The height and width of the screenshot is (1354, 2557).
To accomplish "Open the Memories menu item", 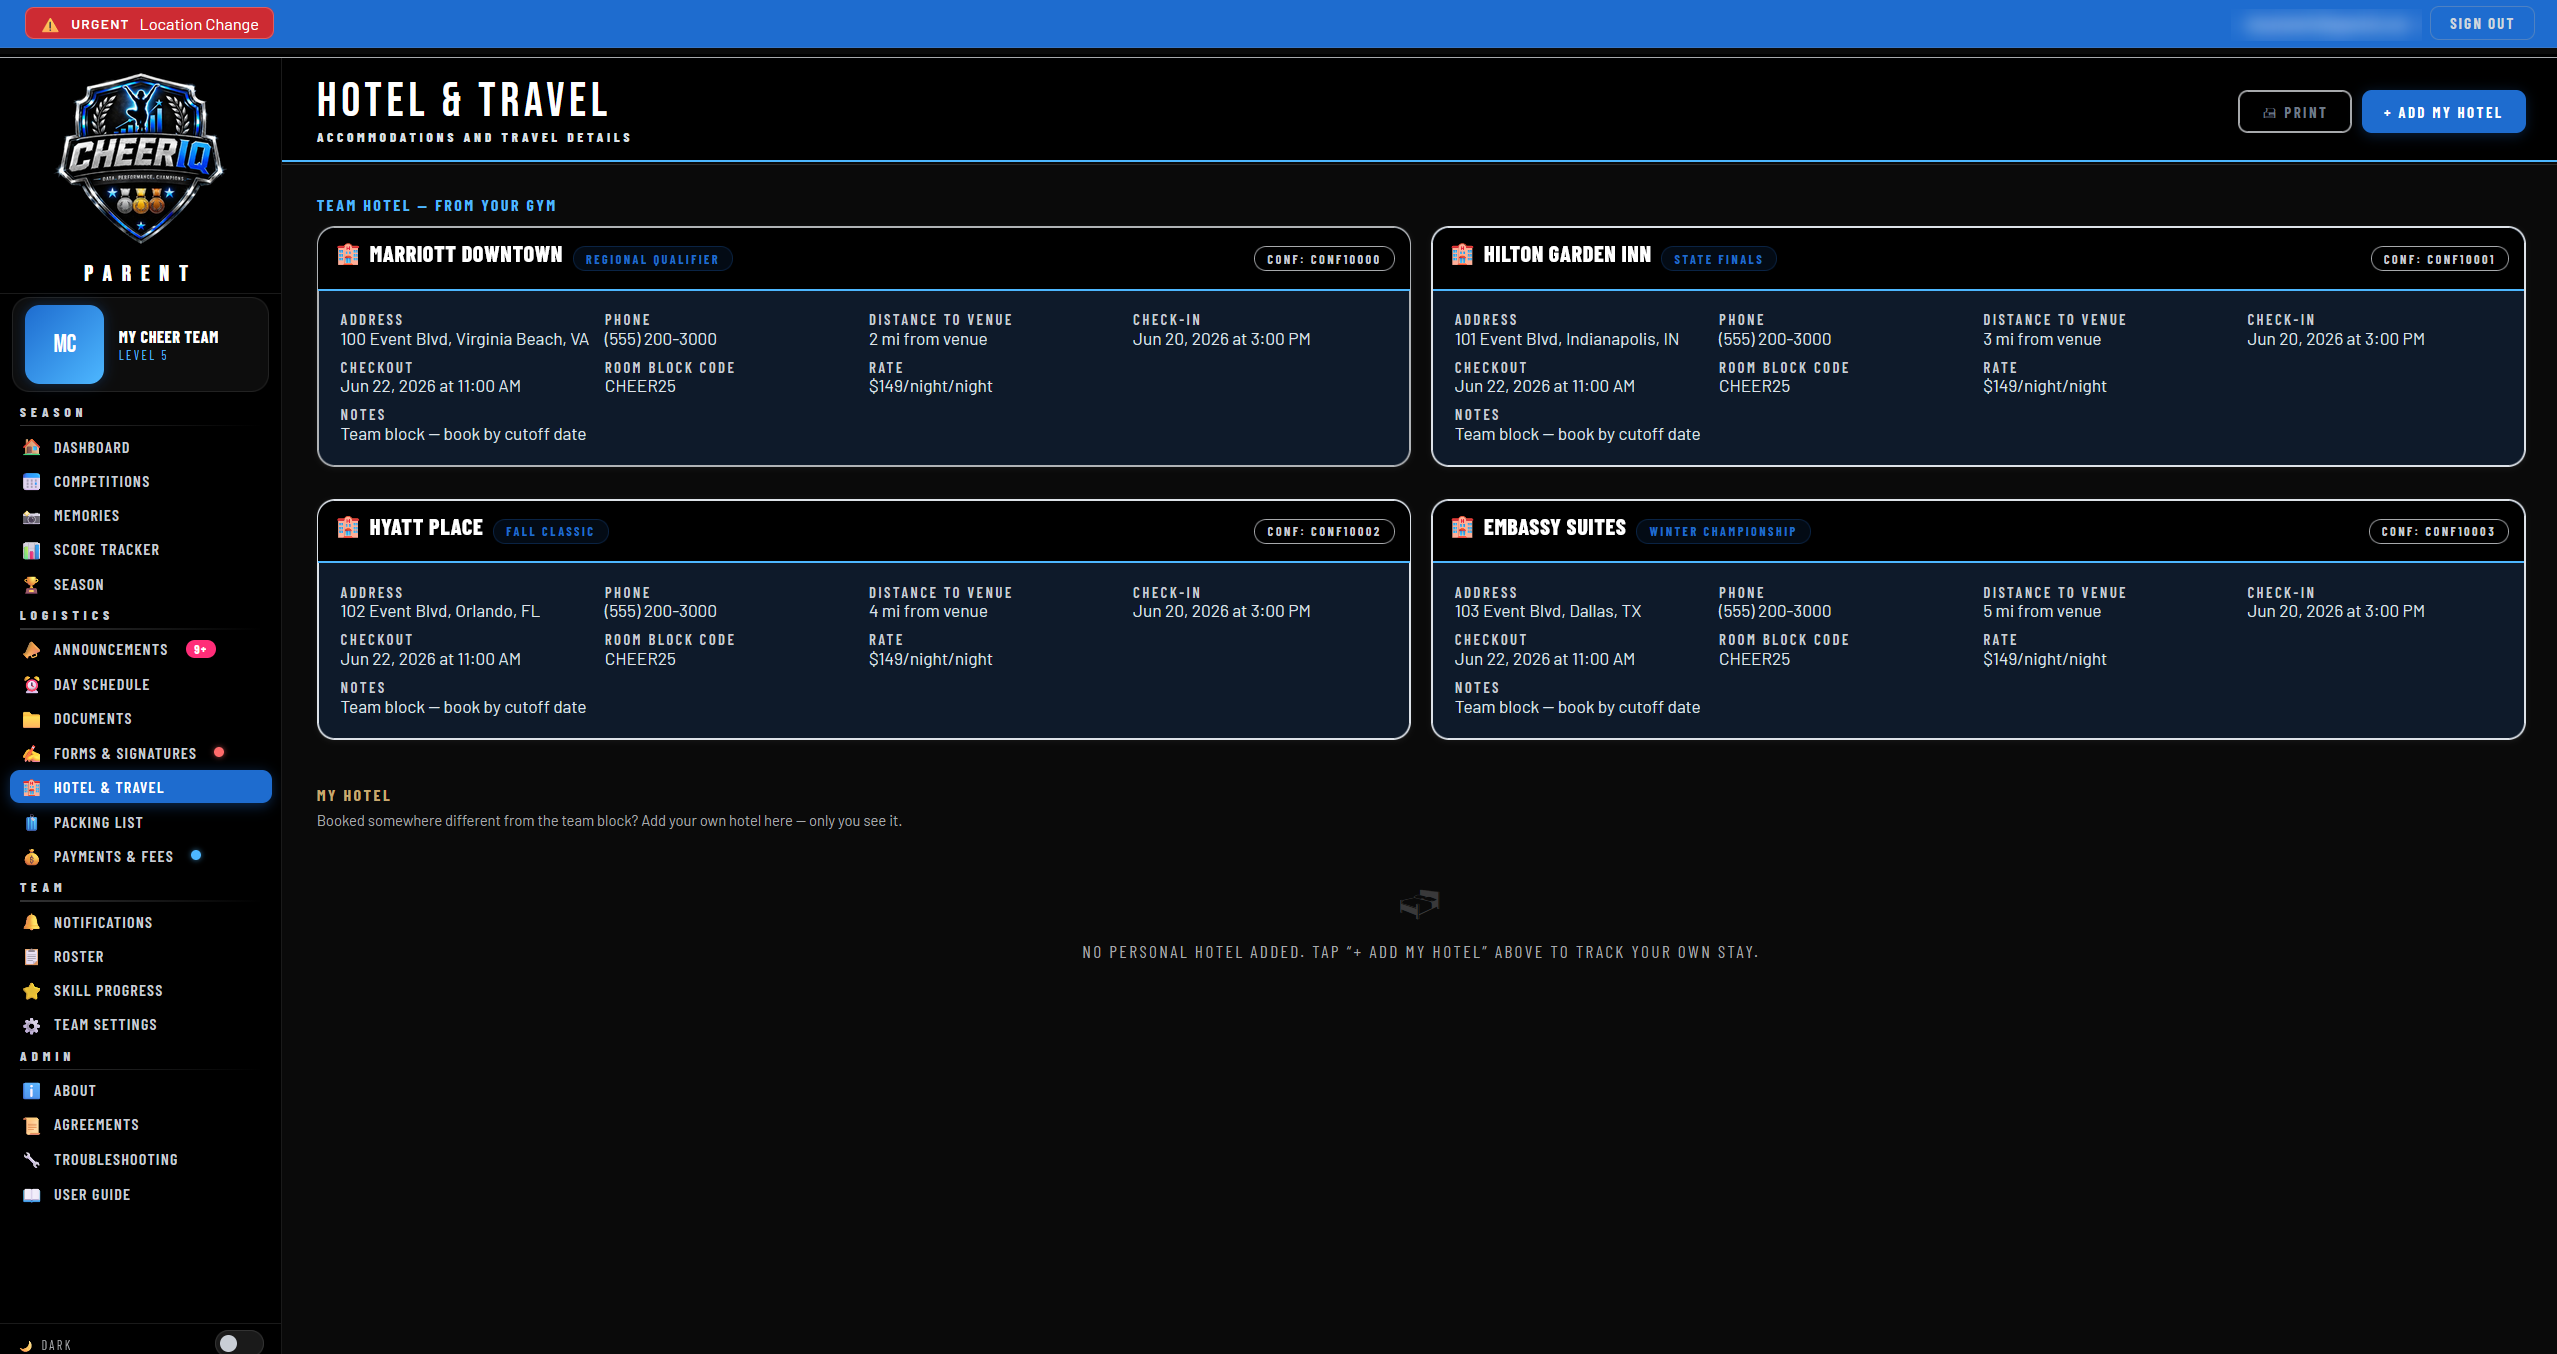I will coord(140,516).
